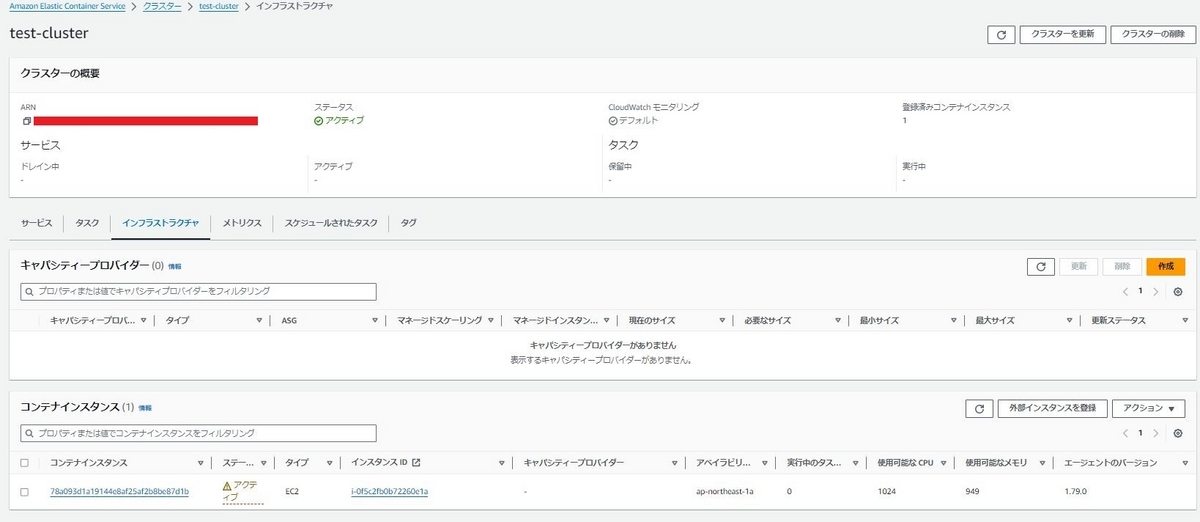1200x522 pixels.
Task: Click 情報 link beside キャパシティープロバイダー heading
Action: tap(175, 267)
